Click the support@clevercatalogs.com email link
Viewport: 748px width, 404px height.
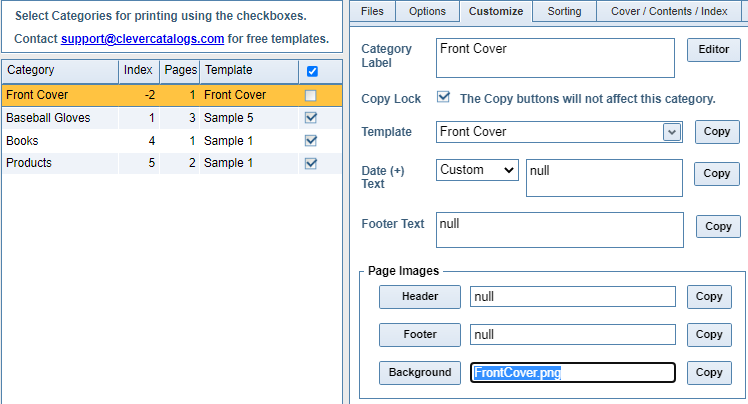click(143, 39)
